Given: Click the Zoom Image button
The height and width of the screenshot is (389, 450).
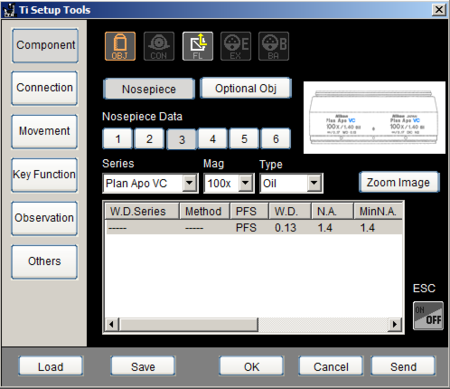Looking at the screenshot, I should point(399,182).
